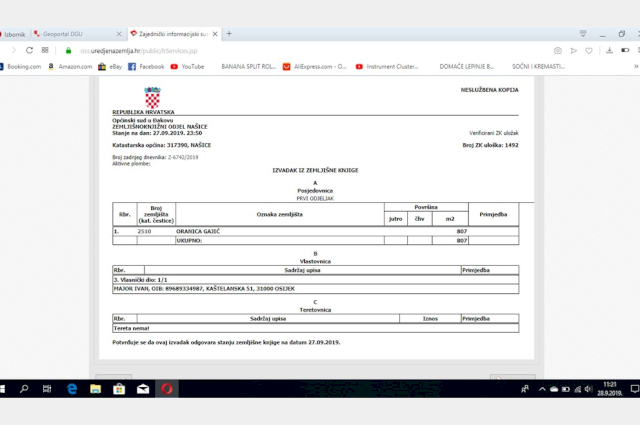This screenshot has height=425, width=640.
Task: Select the Zajednički informacijski tab
Action: click(174, 34)
